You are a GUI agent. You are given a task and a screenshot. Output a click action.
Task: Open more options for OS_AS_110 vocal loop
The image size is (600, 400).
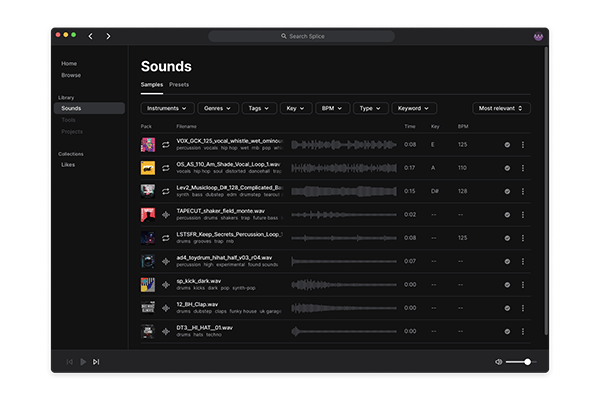(x=522, y=168)
